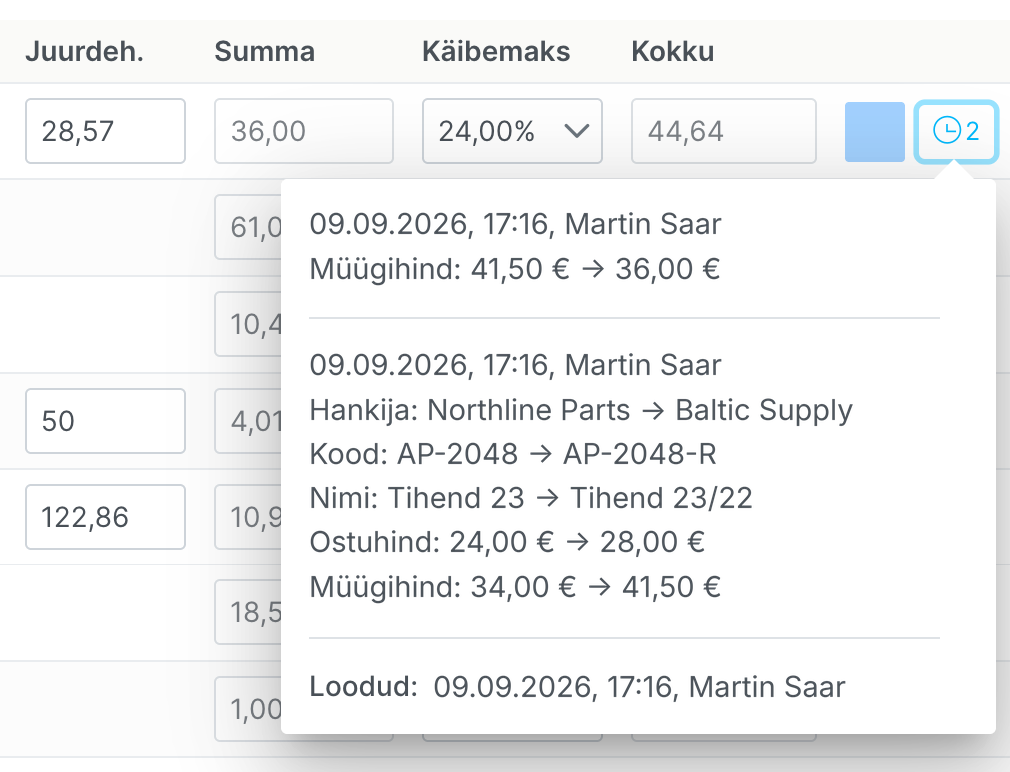Click the dropdown chevron next to 24,00%
The width and height of the screenshot is (1010, 772).
576,131
